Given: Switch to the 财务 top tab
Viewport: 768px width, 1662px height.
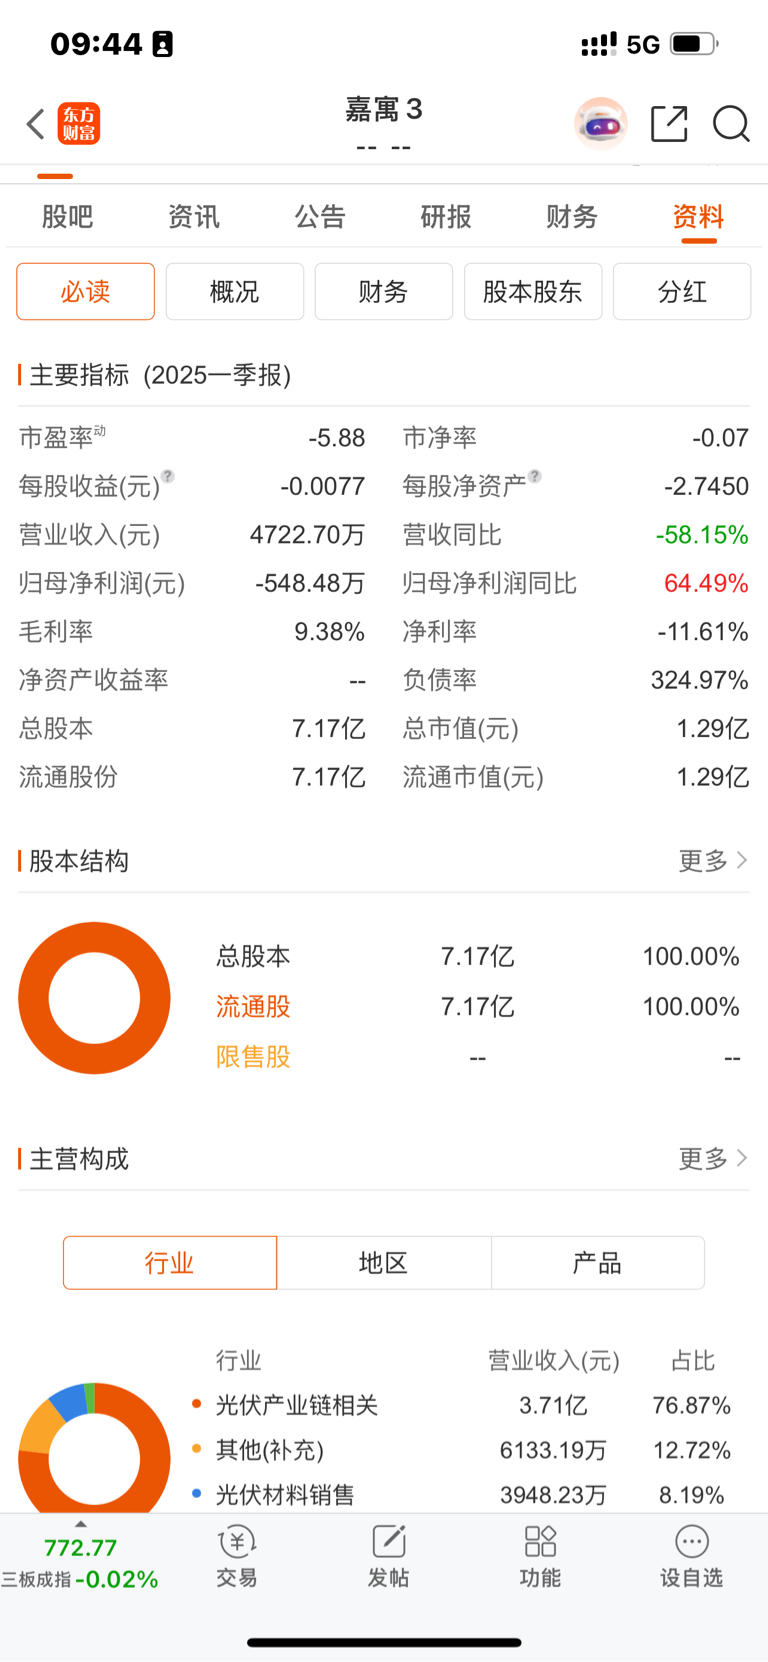Looking at the screenshot, I should coord(572,217).
